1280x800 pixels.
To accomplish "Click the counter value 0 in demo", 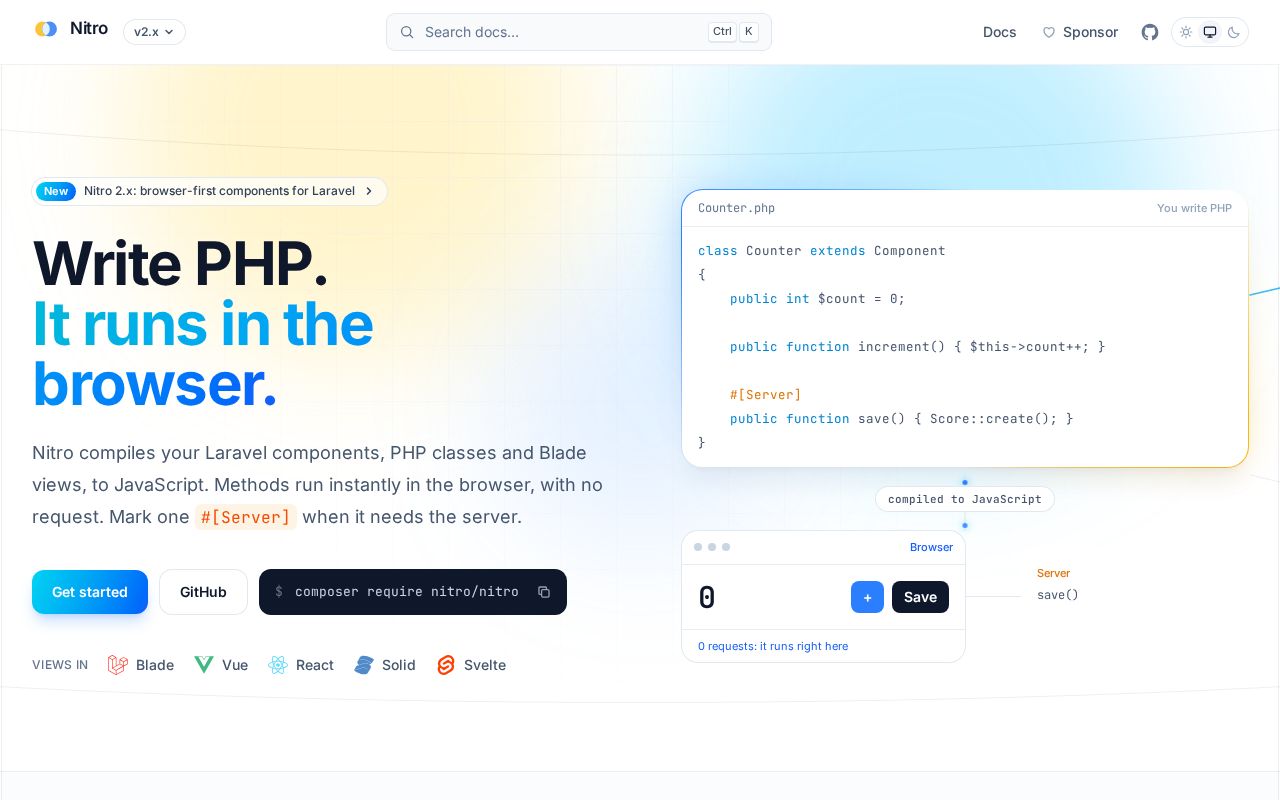I will pyautogui.click(x=707, y=597).
